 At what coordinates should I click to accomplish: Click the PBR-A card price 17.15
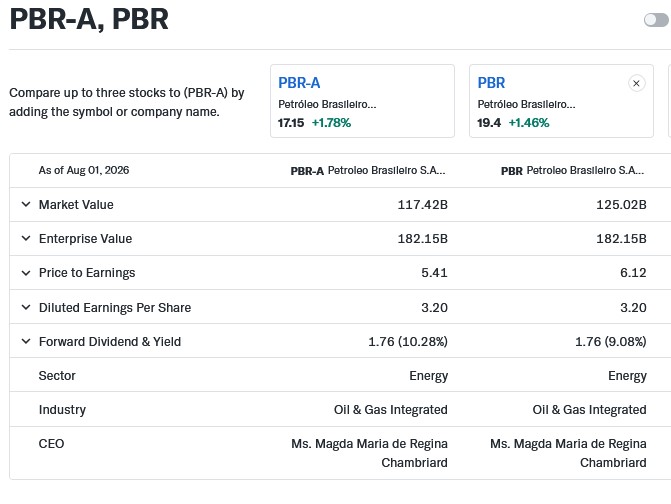pyautogui.click(x=291, y=123)
